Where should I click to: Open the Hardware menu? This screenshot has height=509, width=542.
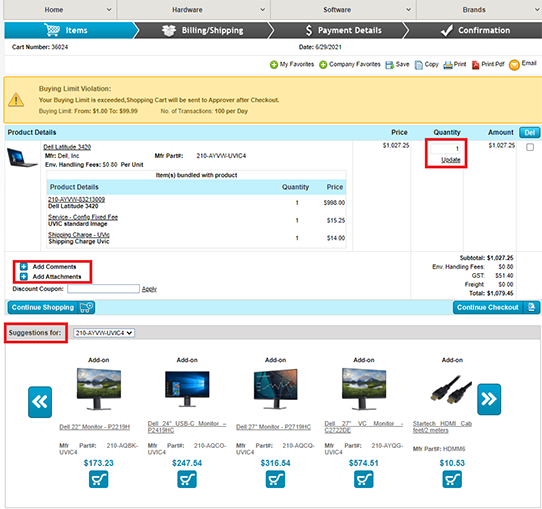point(187,10)
